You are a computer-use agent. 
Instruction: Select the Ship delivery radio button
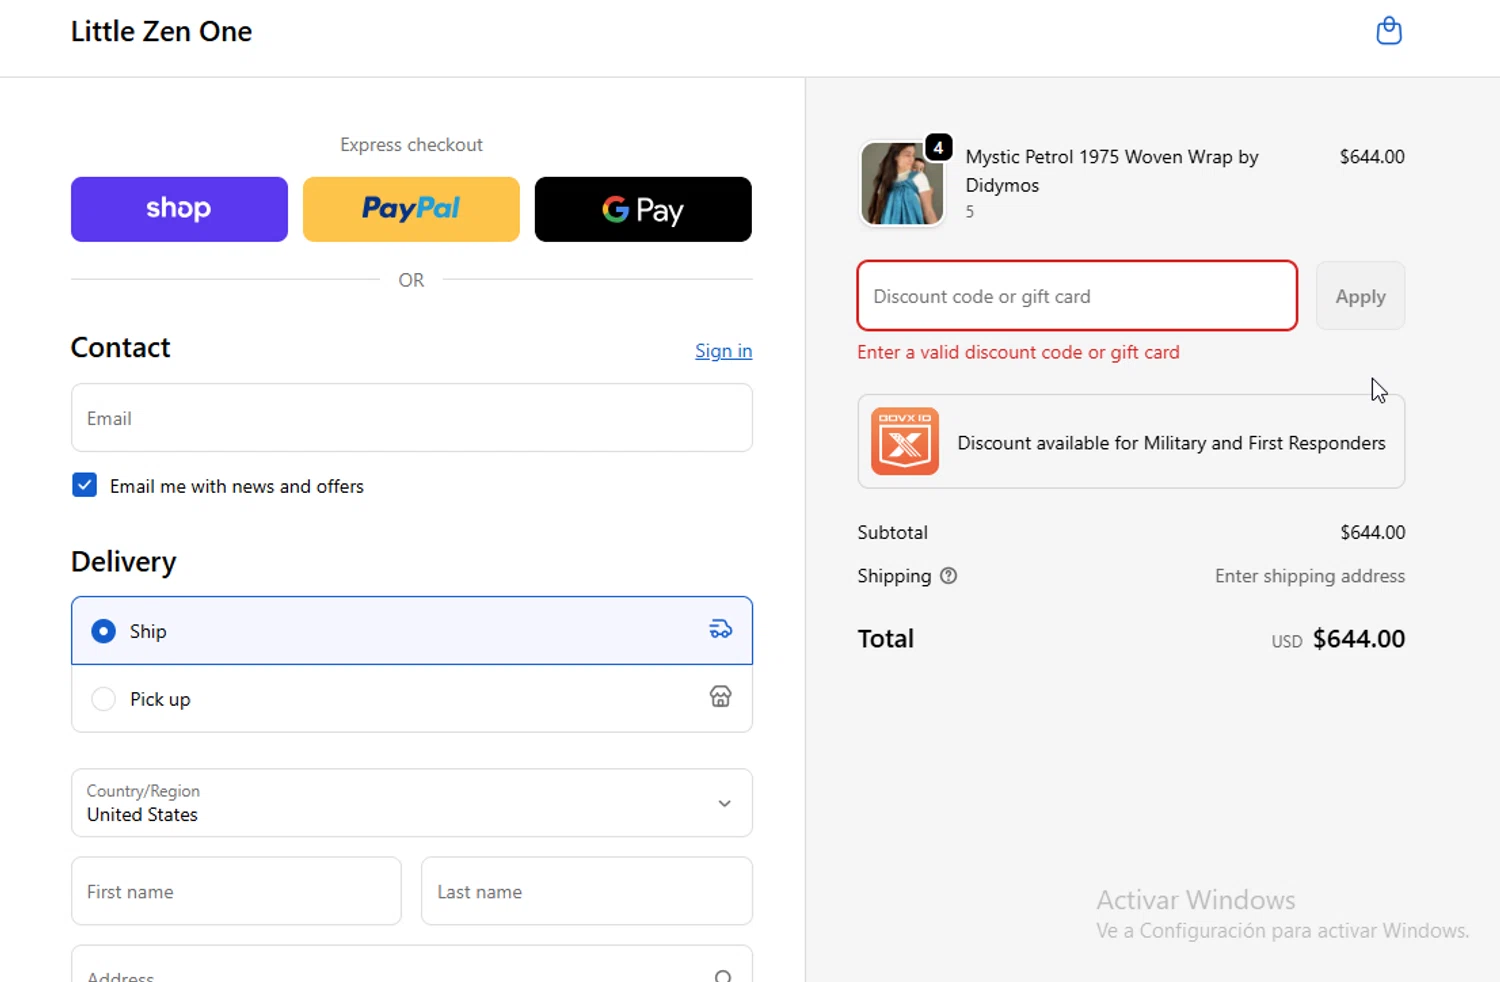[x=103, y=631]
